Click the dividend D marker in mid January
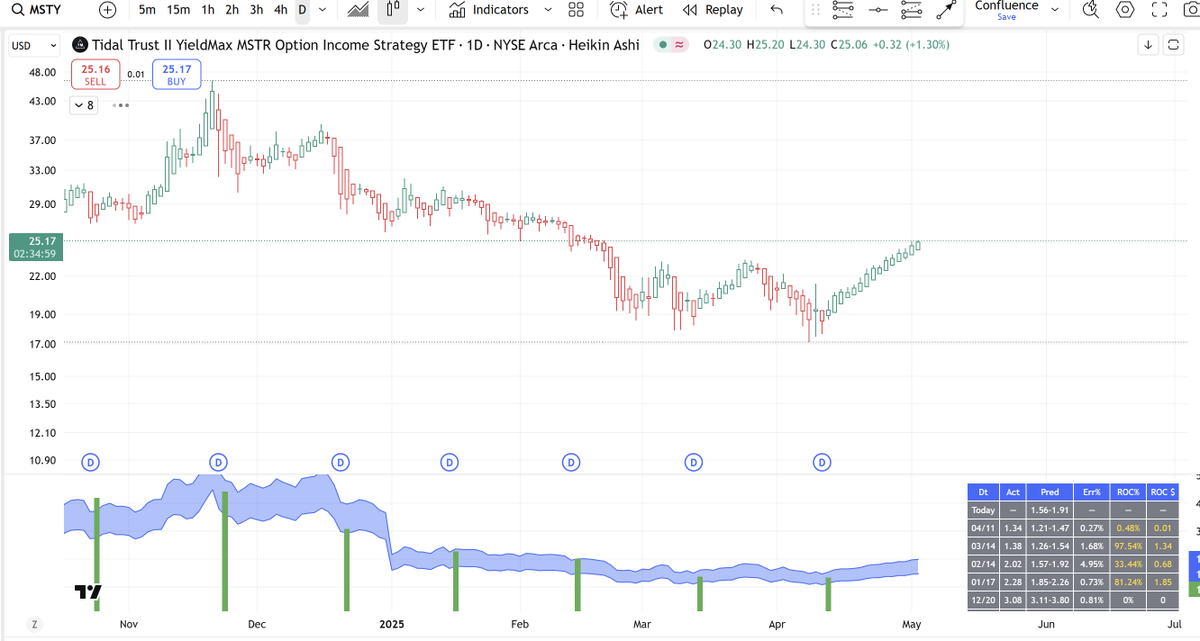This screenshot has width=1200, height=641. (x=450, y=462)
